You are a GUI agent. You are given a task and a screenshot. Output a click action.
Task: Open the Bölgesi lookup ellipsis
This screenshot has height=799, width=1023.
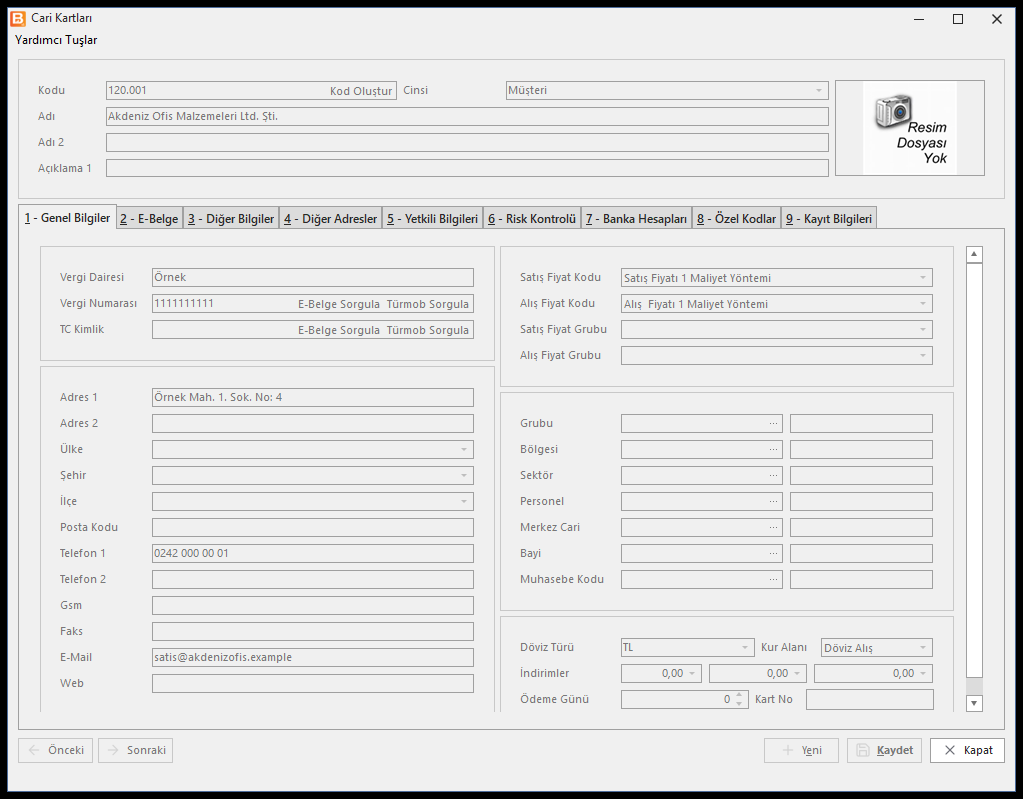773,449
